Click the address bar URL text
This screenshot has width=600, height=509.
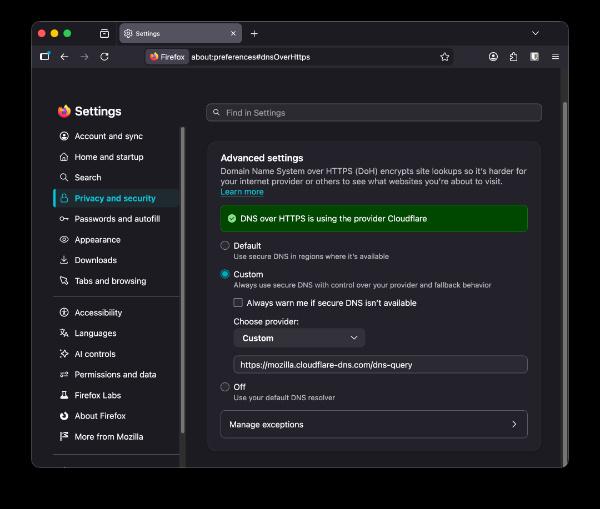pos(251,57)
